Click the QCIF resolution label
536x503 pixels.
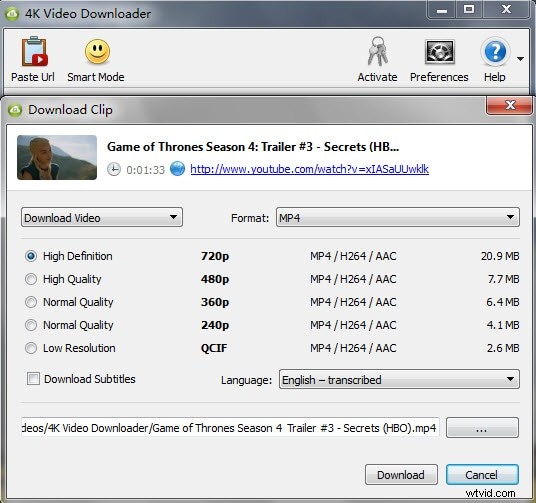[x=214, y=348]
